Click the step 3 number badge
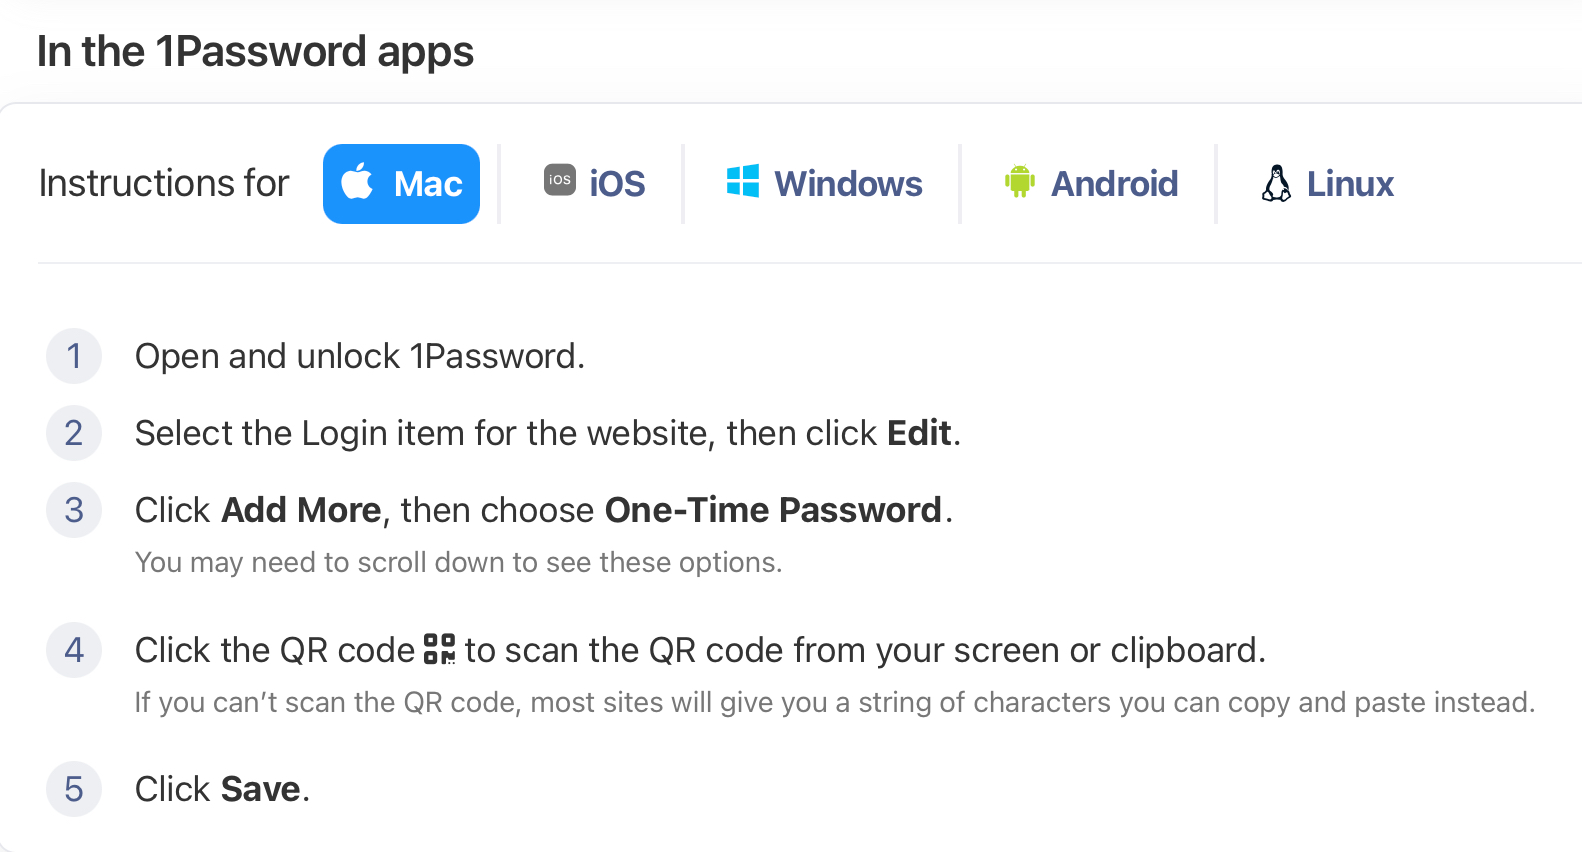The width and height of the screenshot is (1582, 852). (x=74, y=510)
